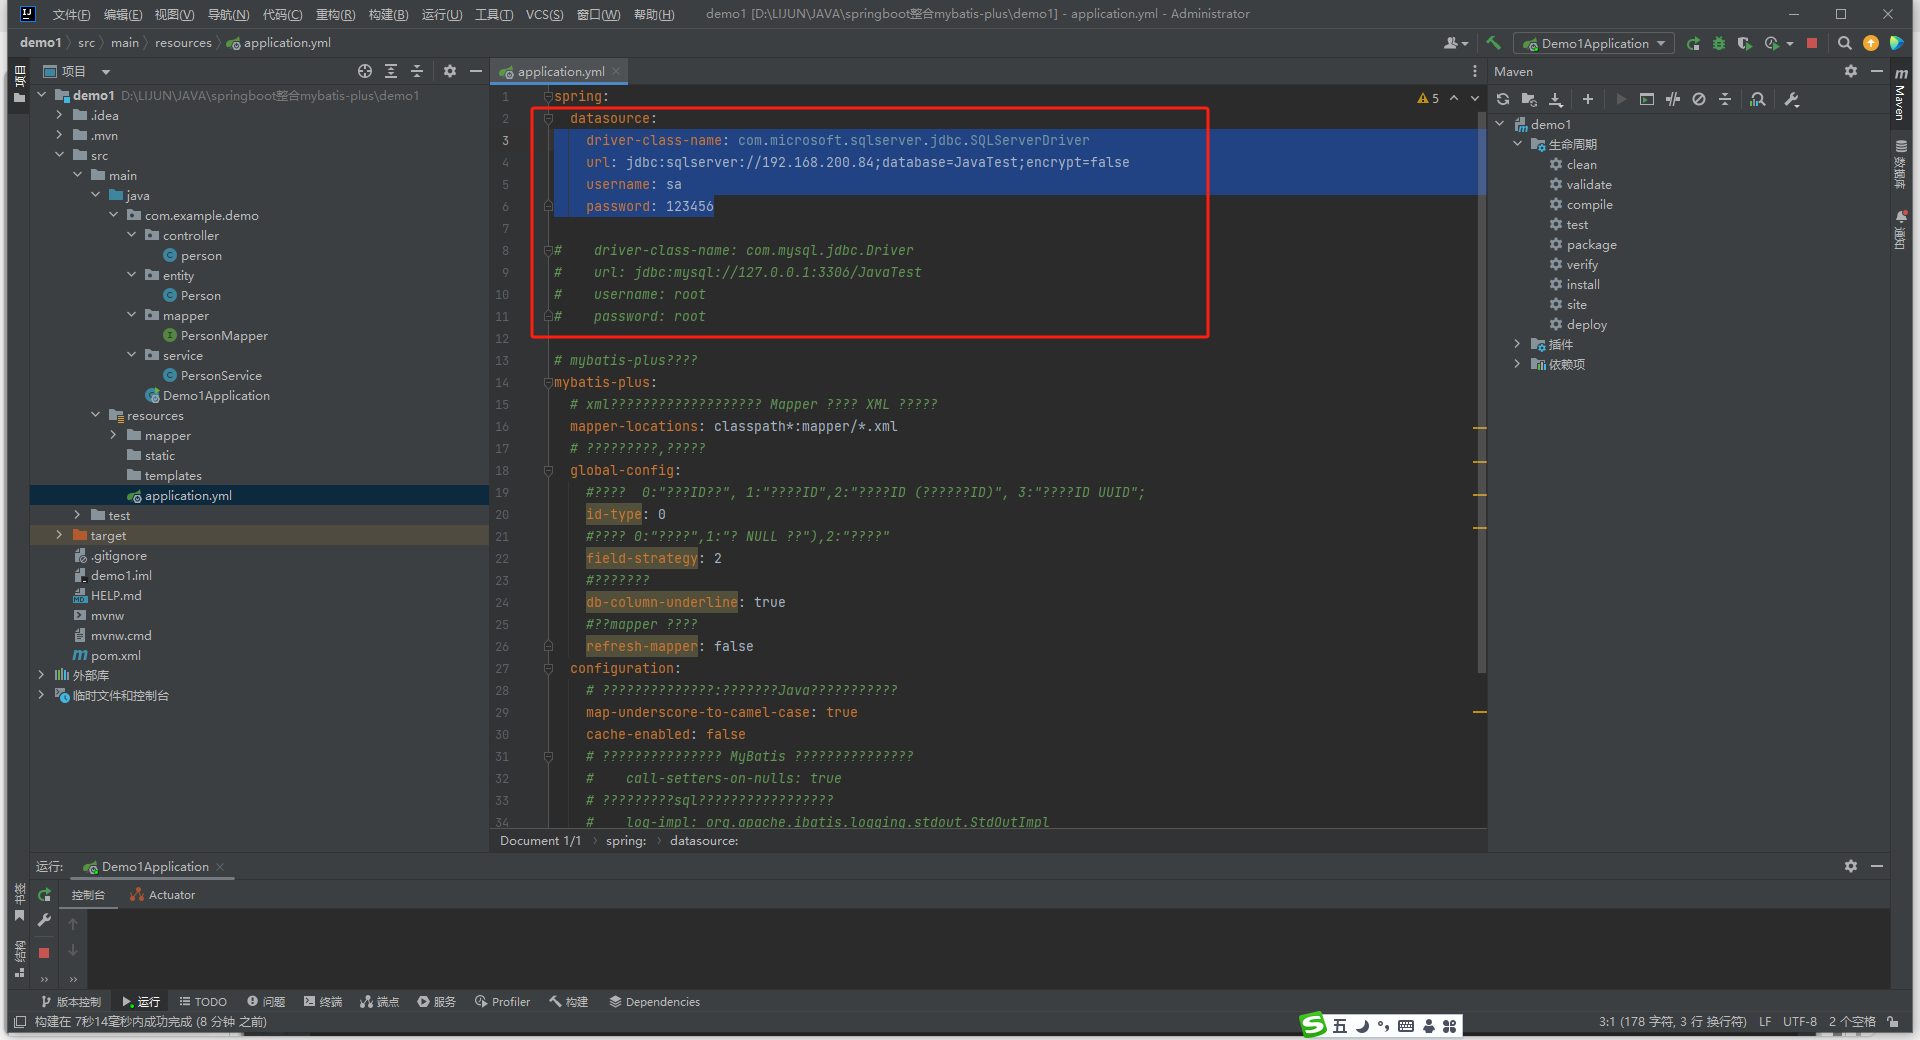Image resolution: width=1920 pixels, height=1040 pixels.
Task: Collapse the controller package folder
Action: pyautogui.click(x=132, y=235)
